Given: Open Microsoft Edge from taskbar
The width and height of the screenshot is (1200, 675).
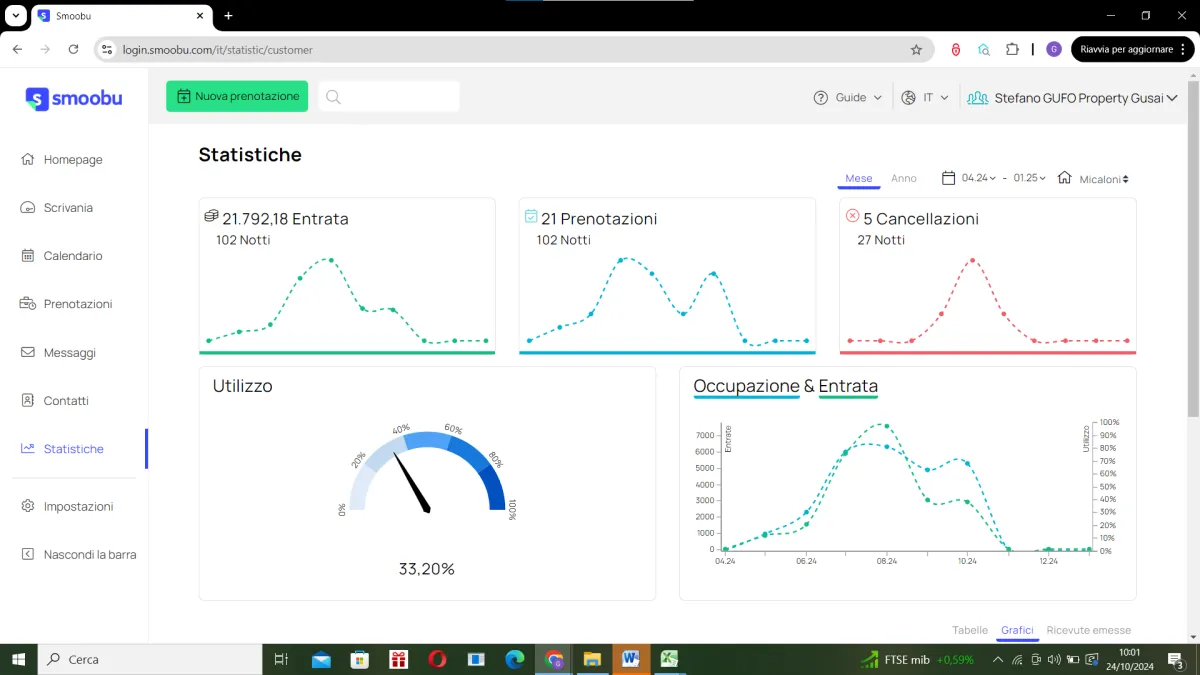Looking at the screenshot, I should pyautogui.click(x=515, y=659).
